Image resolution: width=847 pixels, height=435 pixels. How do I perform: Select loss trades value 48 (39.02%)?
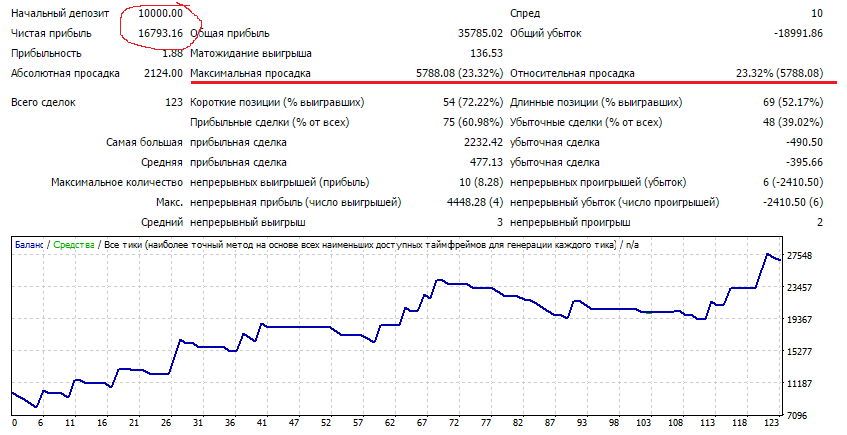click(x=793, y=122)
